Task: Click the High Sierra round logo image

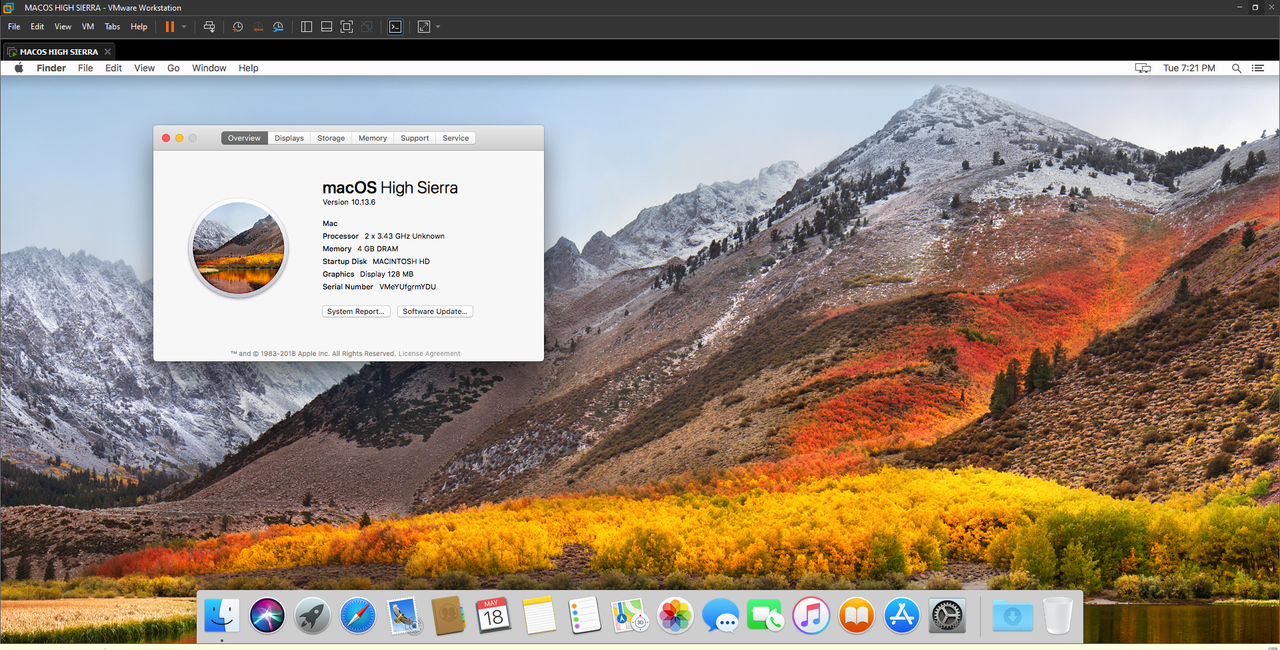Action: [x=238, y=248]
